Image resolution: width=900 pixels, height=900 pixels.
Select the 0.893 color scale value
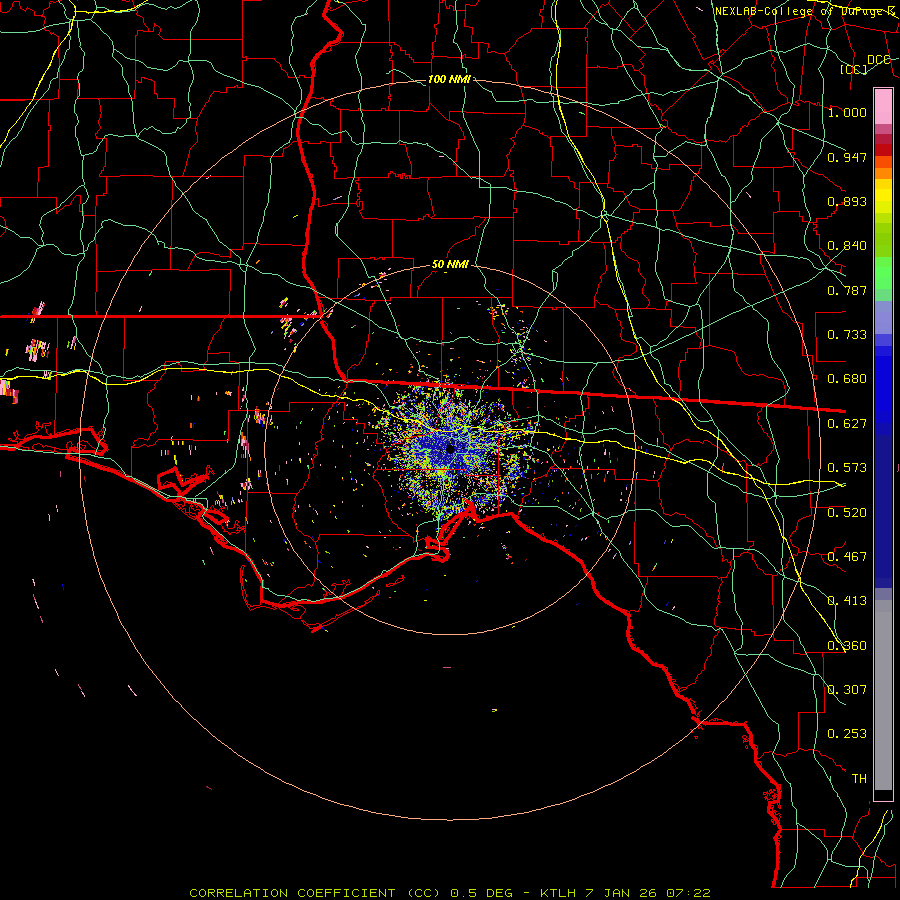pos(847,201)
